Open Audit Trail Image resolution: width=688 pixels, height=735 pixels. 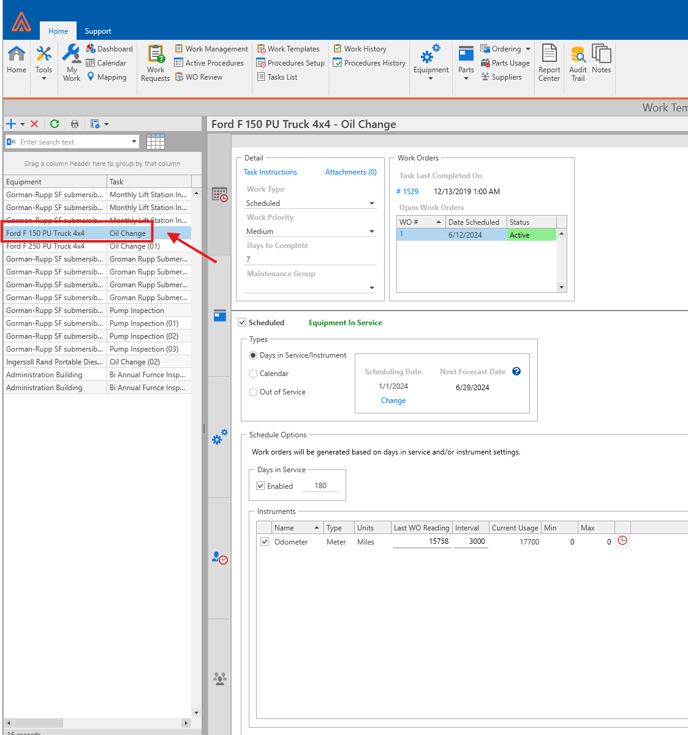point(578,63)
